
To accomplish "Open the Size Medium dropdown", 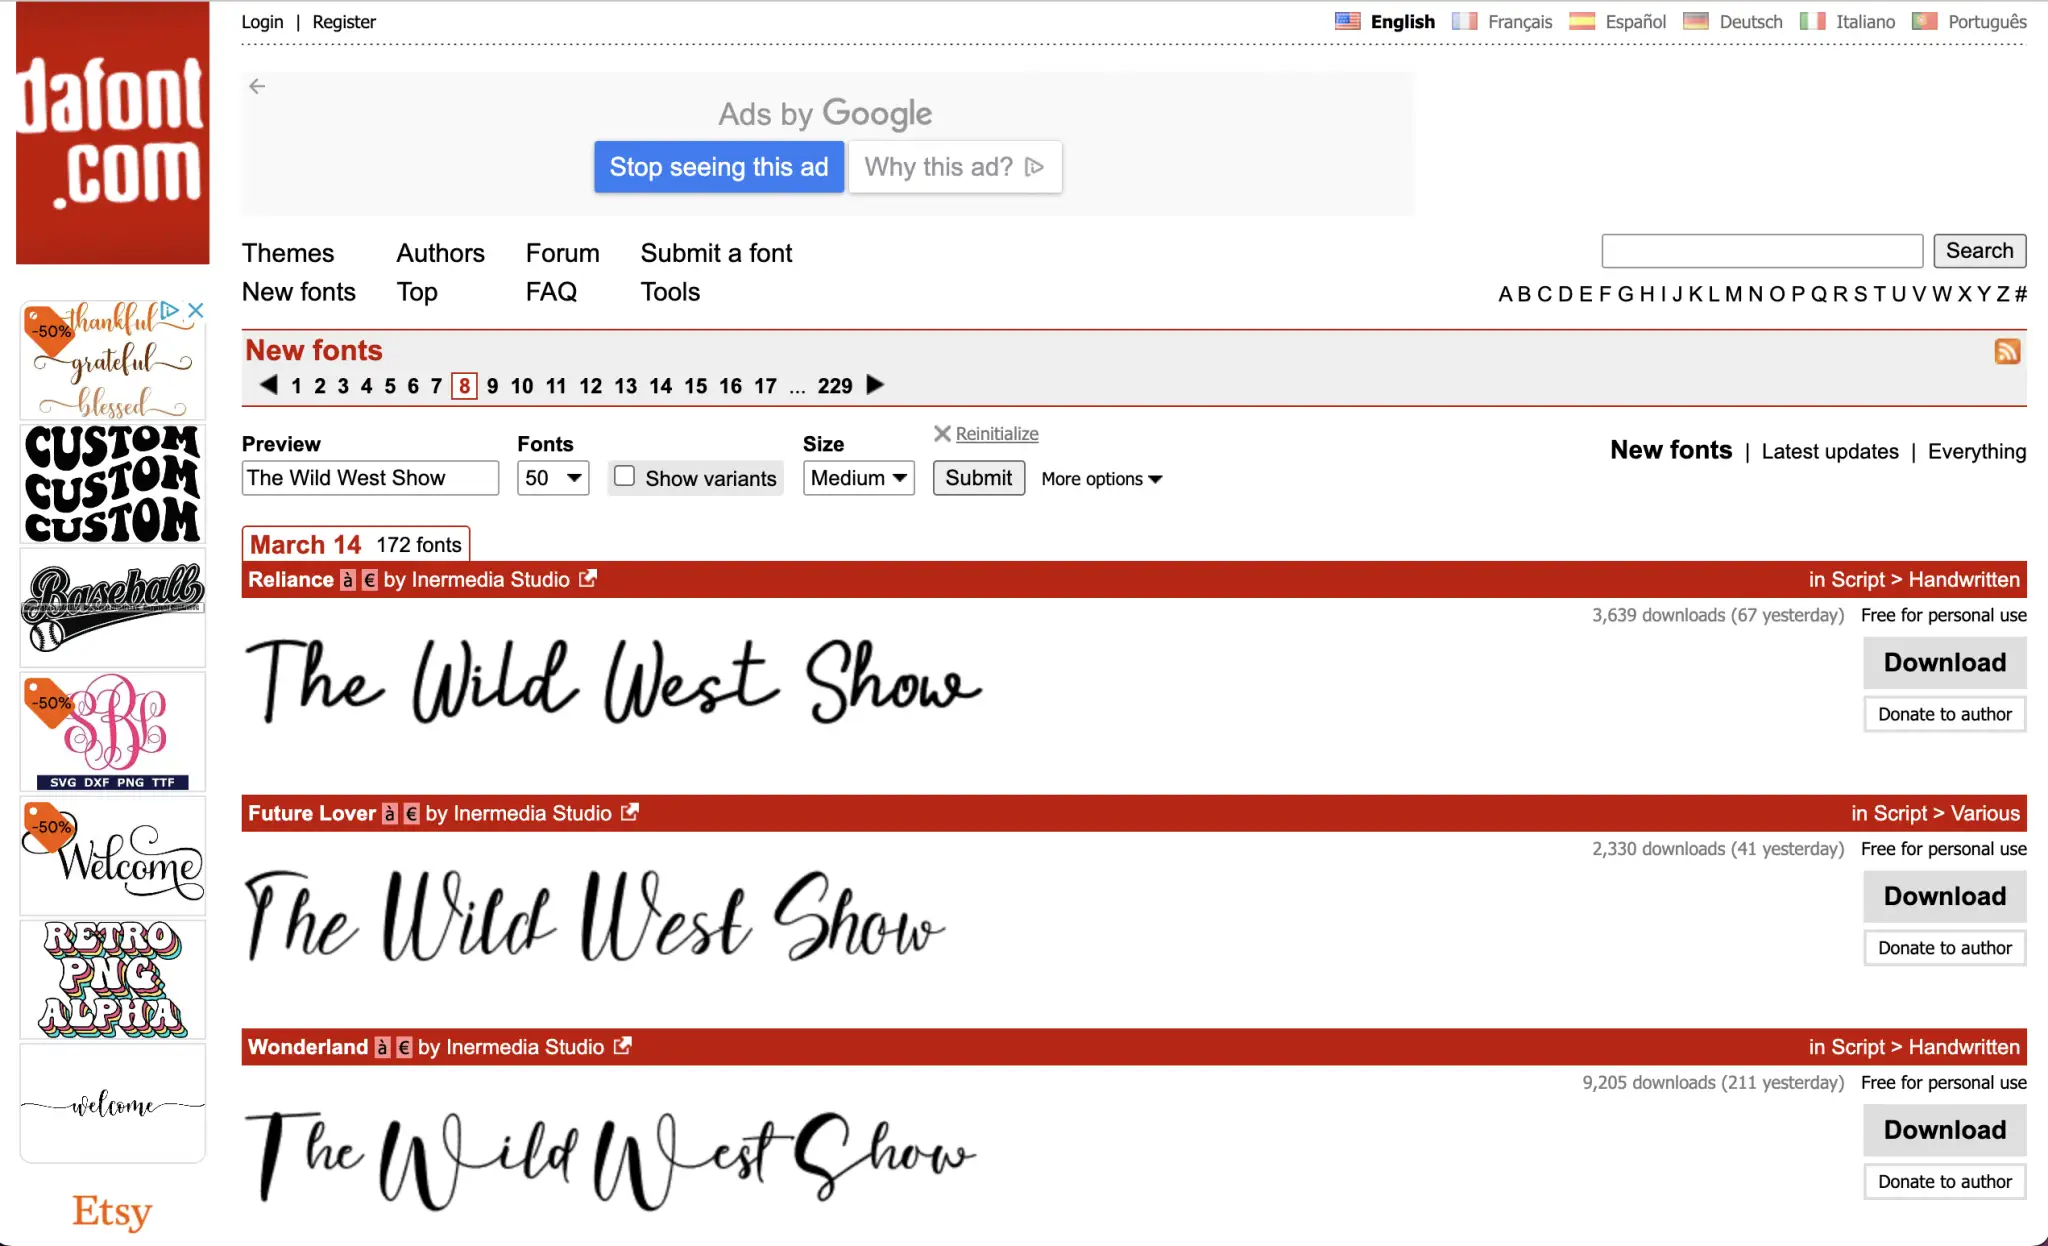I will 858,478.
